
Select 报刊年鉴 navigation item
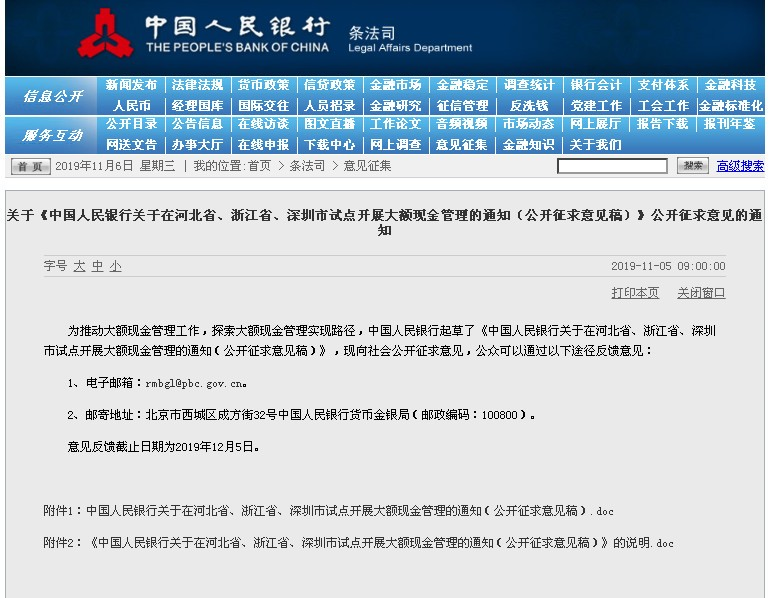pyautogui.click(x=729, y=124)
